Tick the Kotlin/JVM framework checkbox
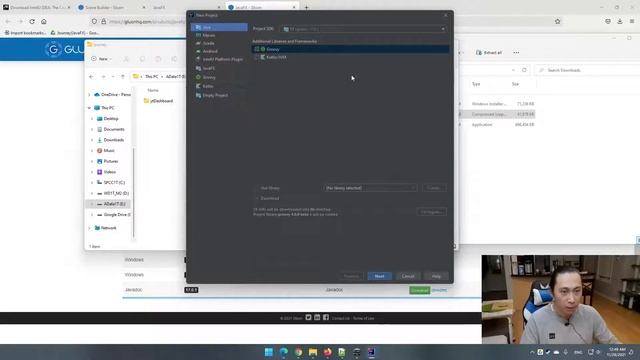Screen dimensions: 640x360 click(257, 57)
